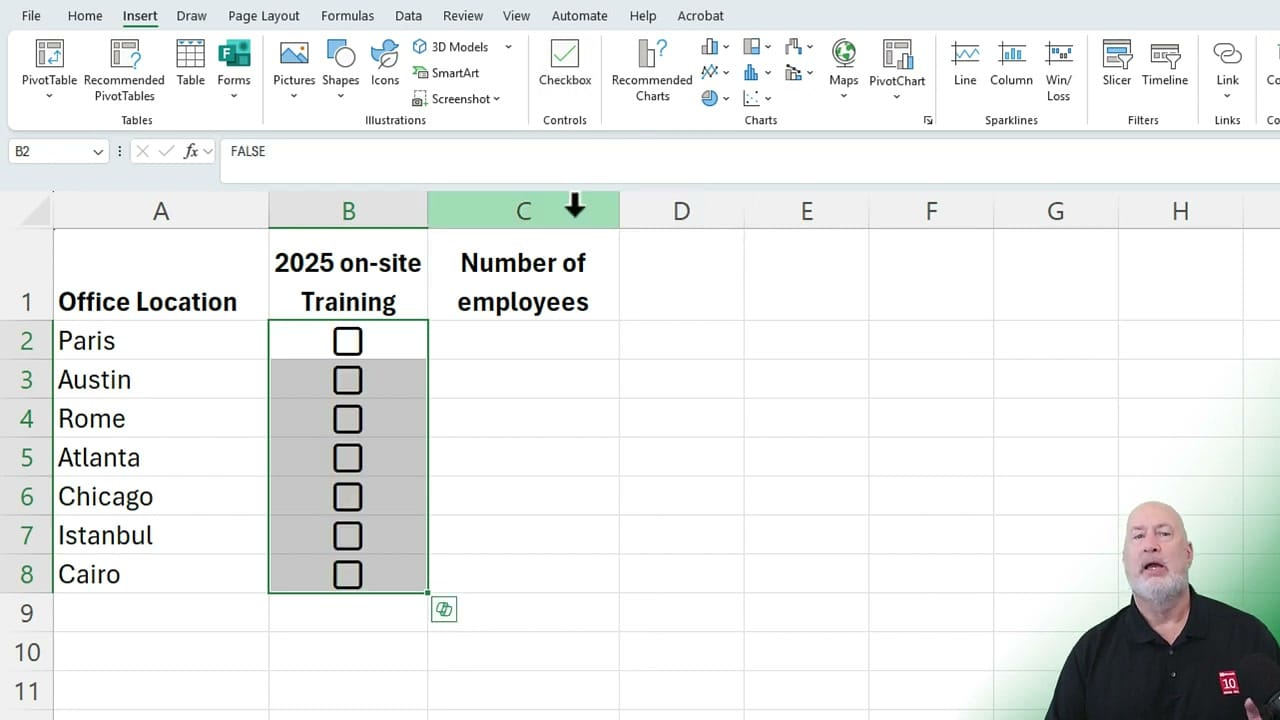
Task: Tick the Cairo on-site training checkbox
Action: point(347,574)
